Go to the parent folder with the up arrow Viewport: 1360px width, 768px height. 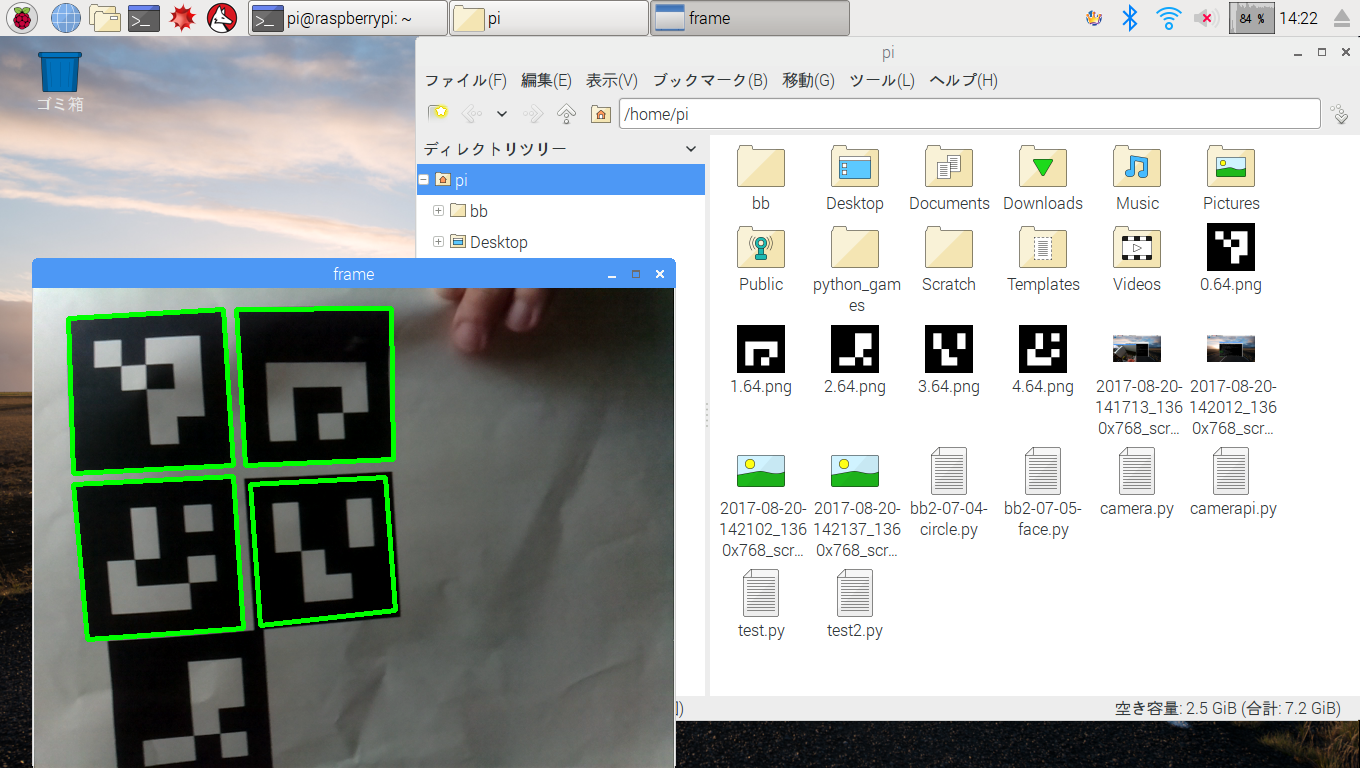pos(566,114)
